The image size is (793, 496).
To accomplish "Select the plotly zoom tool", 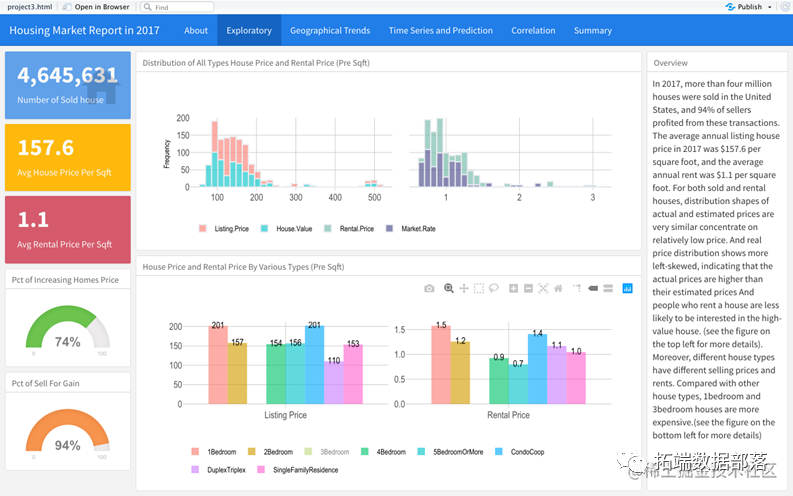I will (449, 288).
